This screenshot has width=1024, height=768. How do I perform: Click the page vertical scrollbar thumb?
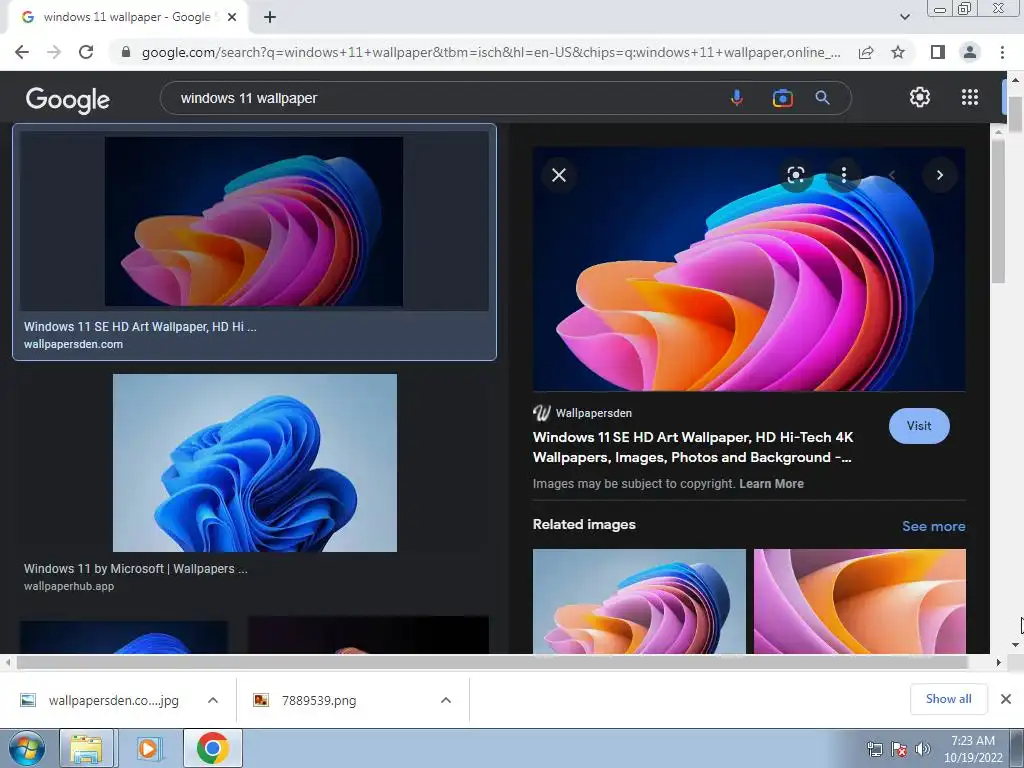(1016, 114)
